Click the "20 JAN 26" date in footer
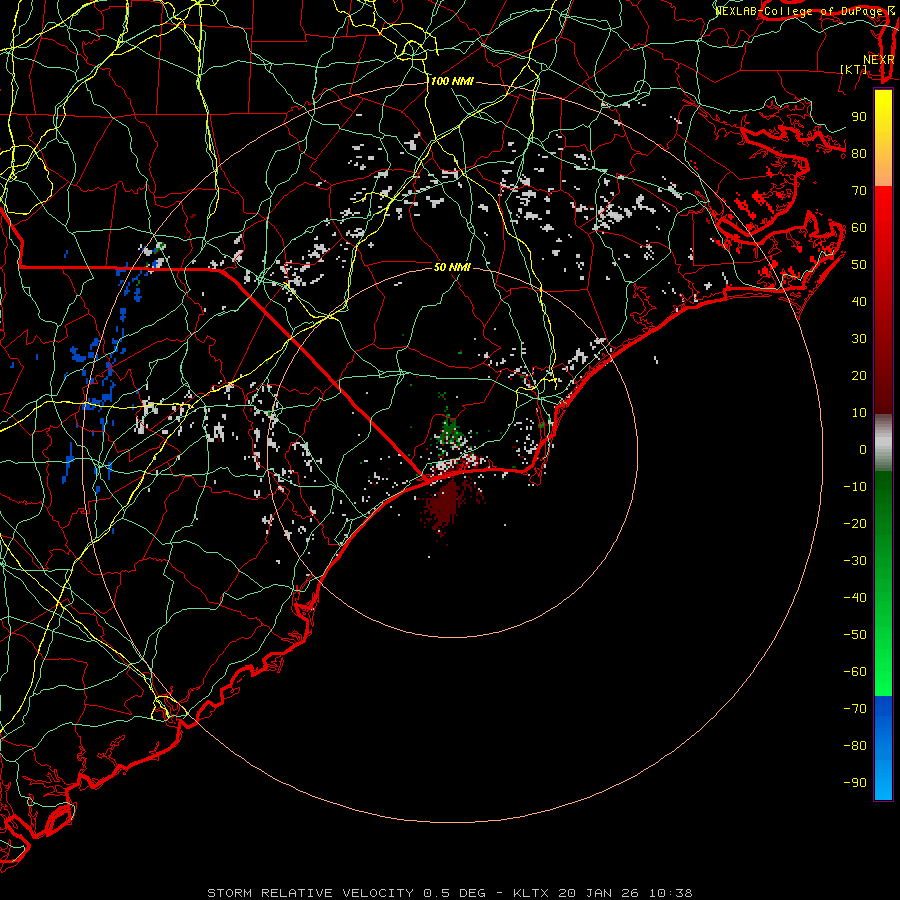The image size is (900, 900). 599,893
